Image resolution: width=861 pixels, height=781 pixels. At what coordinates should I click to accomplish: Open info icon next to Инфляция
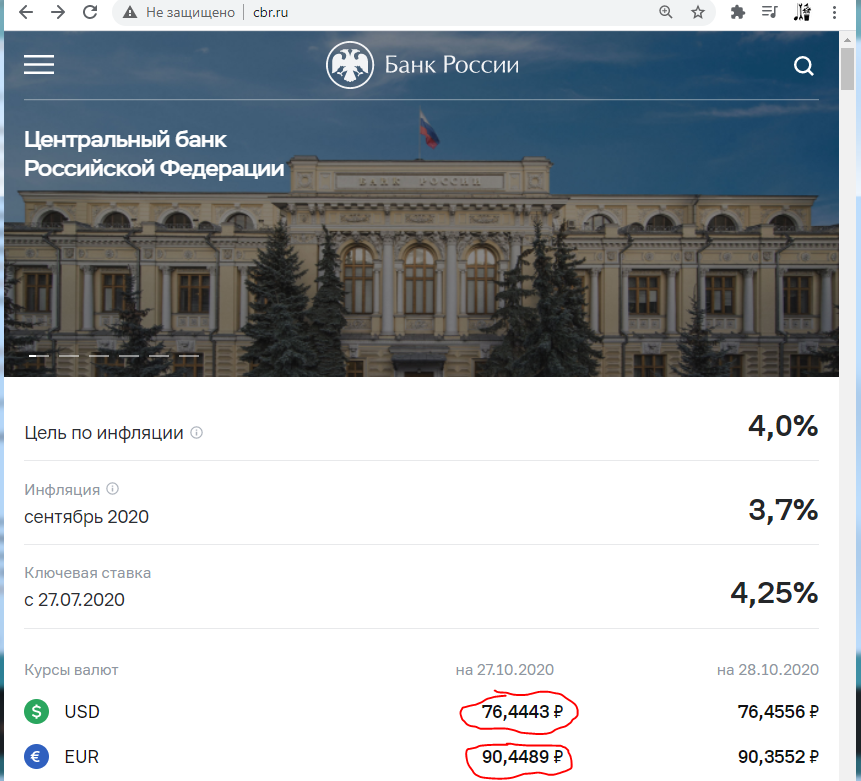pos(113,488)
